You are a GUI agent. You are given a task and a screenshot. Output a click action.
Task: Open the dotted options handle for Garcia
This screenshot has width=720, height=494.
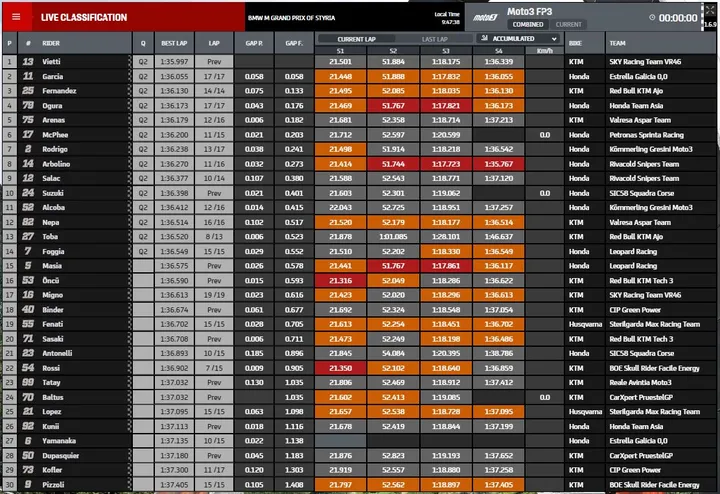[129, 76]
